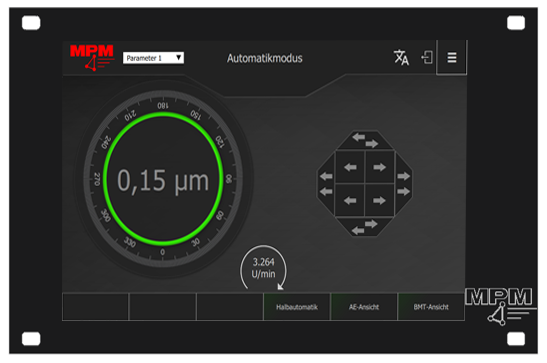The height and width of the screenshot is (363, 547).
Task: Click the 0,15 µm value in the dial
Action: point(163,181)
